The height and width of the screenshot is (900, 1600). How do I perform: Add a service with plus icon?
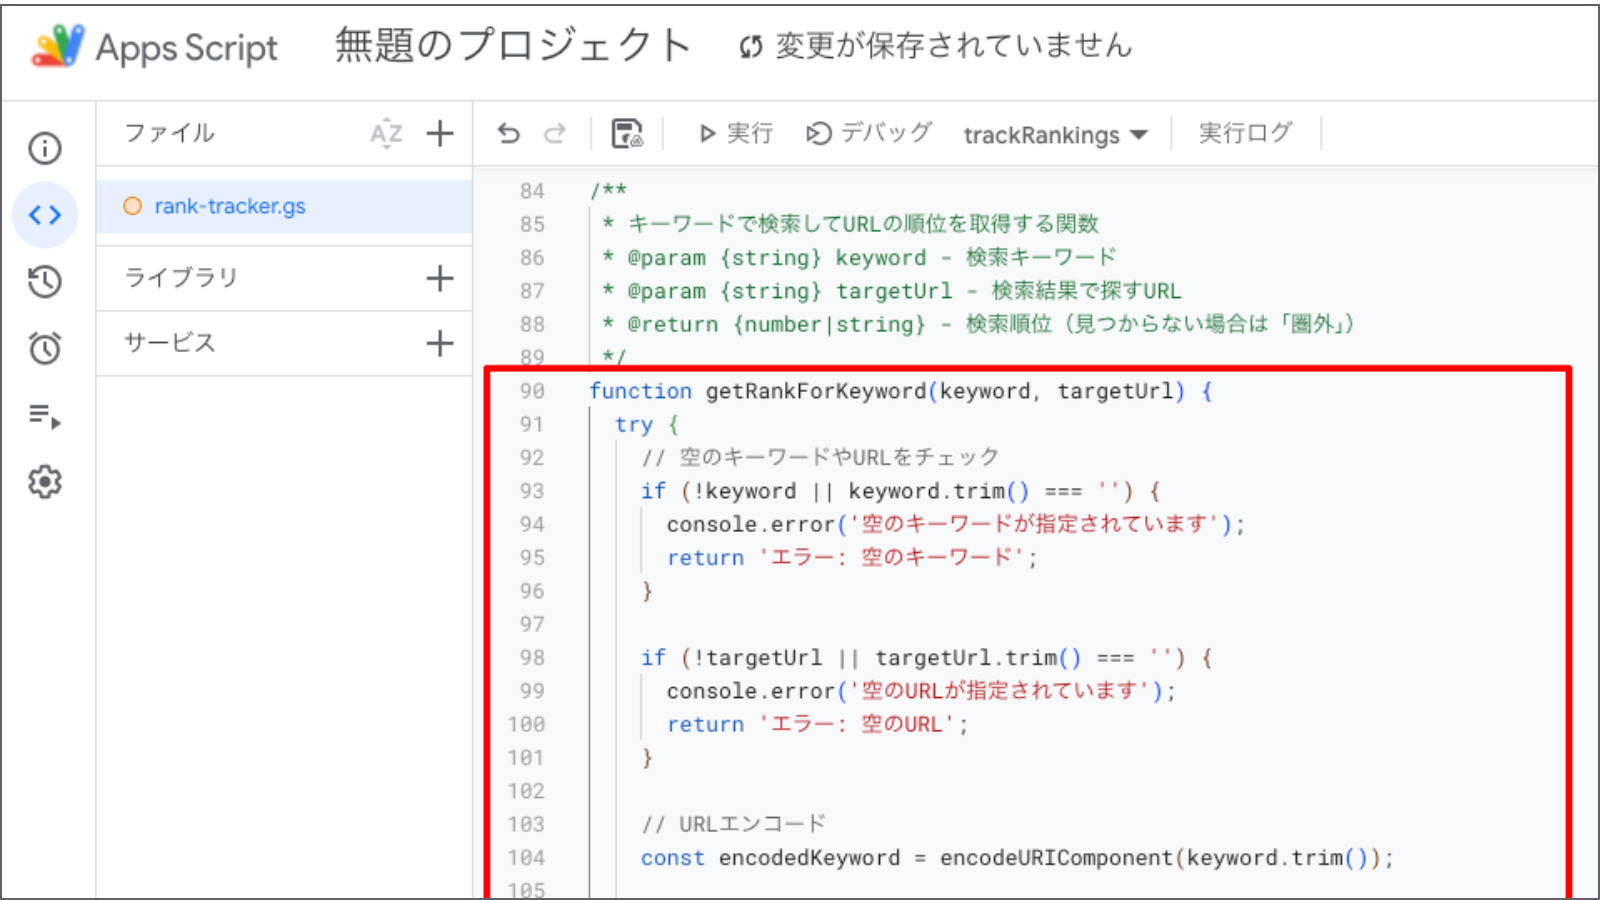[440, 343]
